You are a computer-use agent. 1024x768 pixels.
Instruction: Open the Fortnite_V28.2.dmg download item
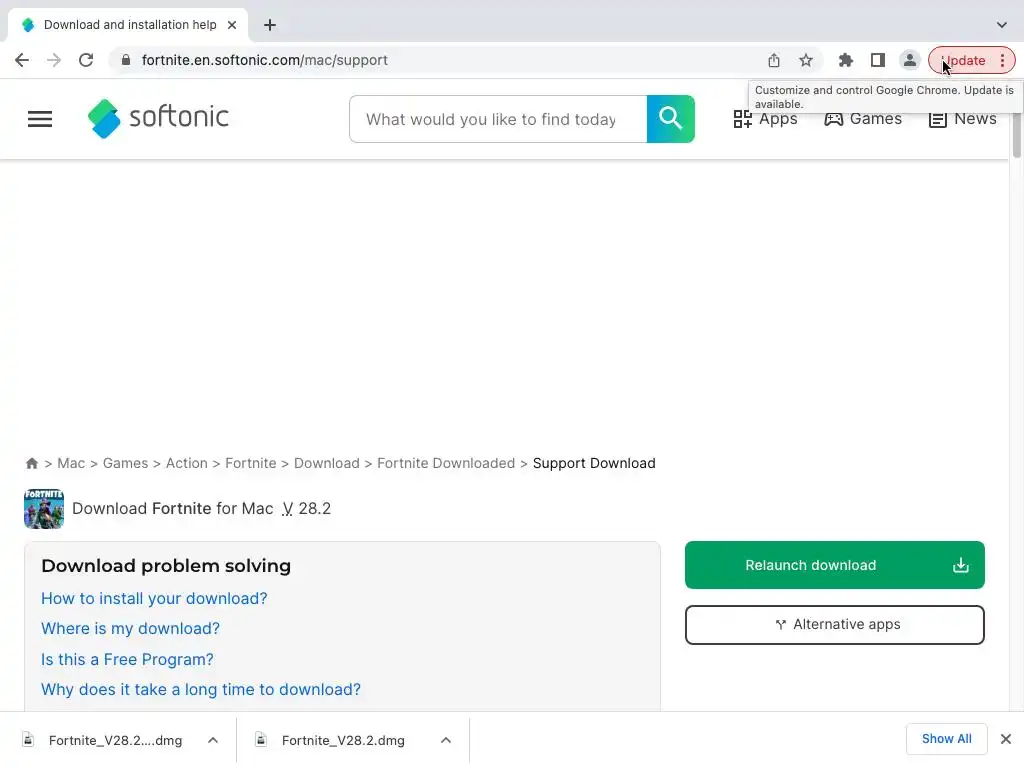[331, 740]
